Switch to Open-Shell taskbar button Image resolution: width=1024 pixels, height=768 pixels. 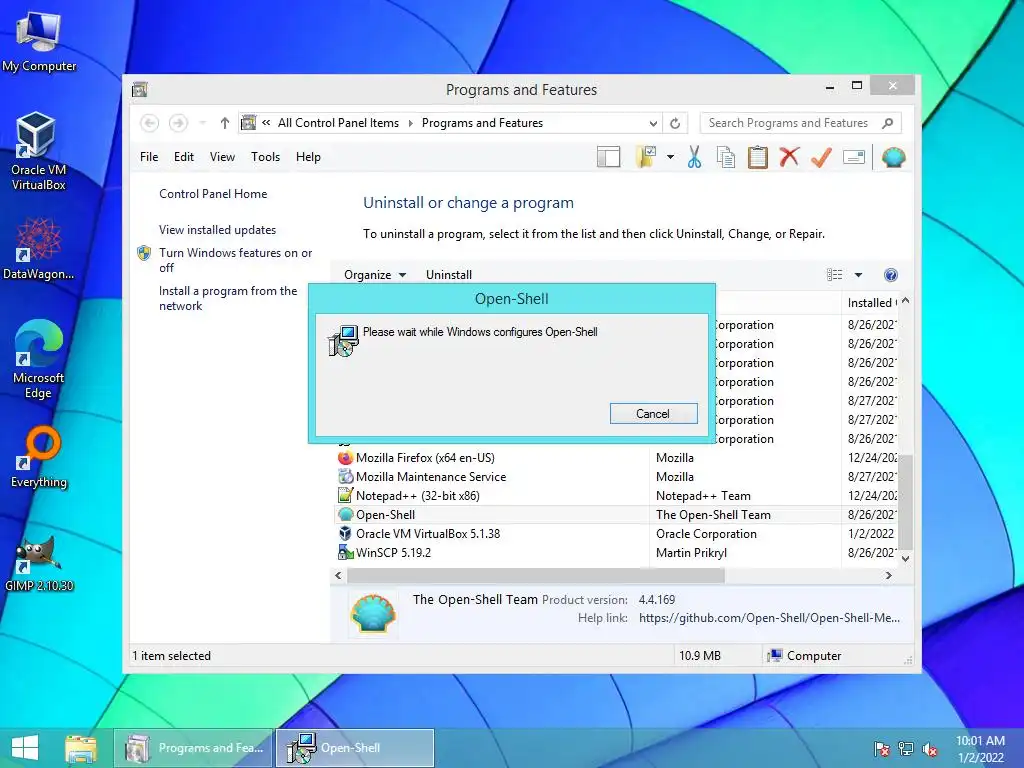[355, 748]
